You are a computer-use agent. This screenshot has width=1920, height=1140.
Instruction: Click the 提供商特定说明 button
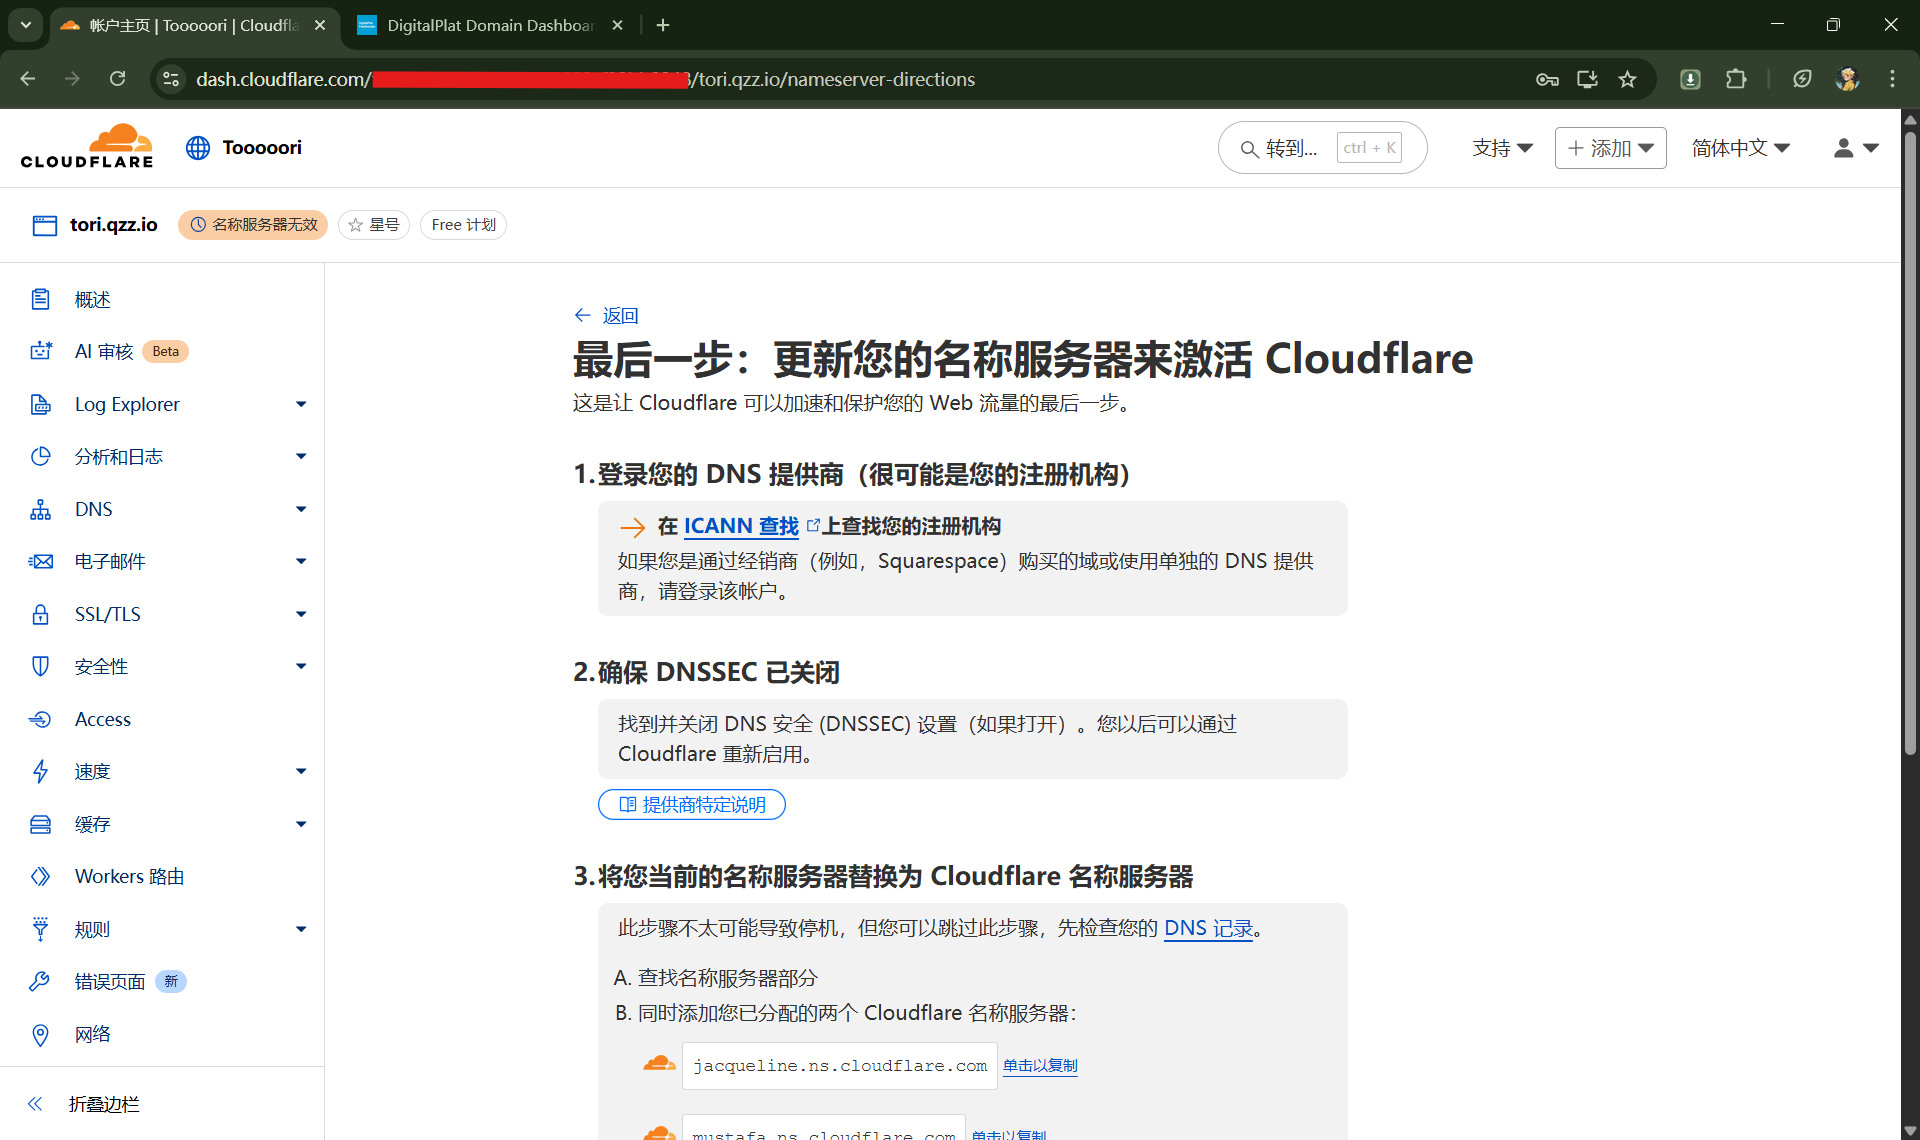[692, 805]
